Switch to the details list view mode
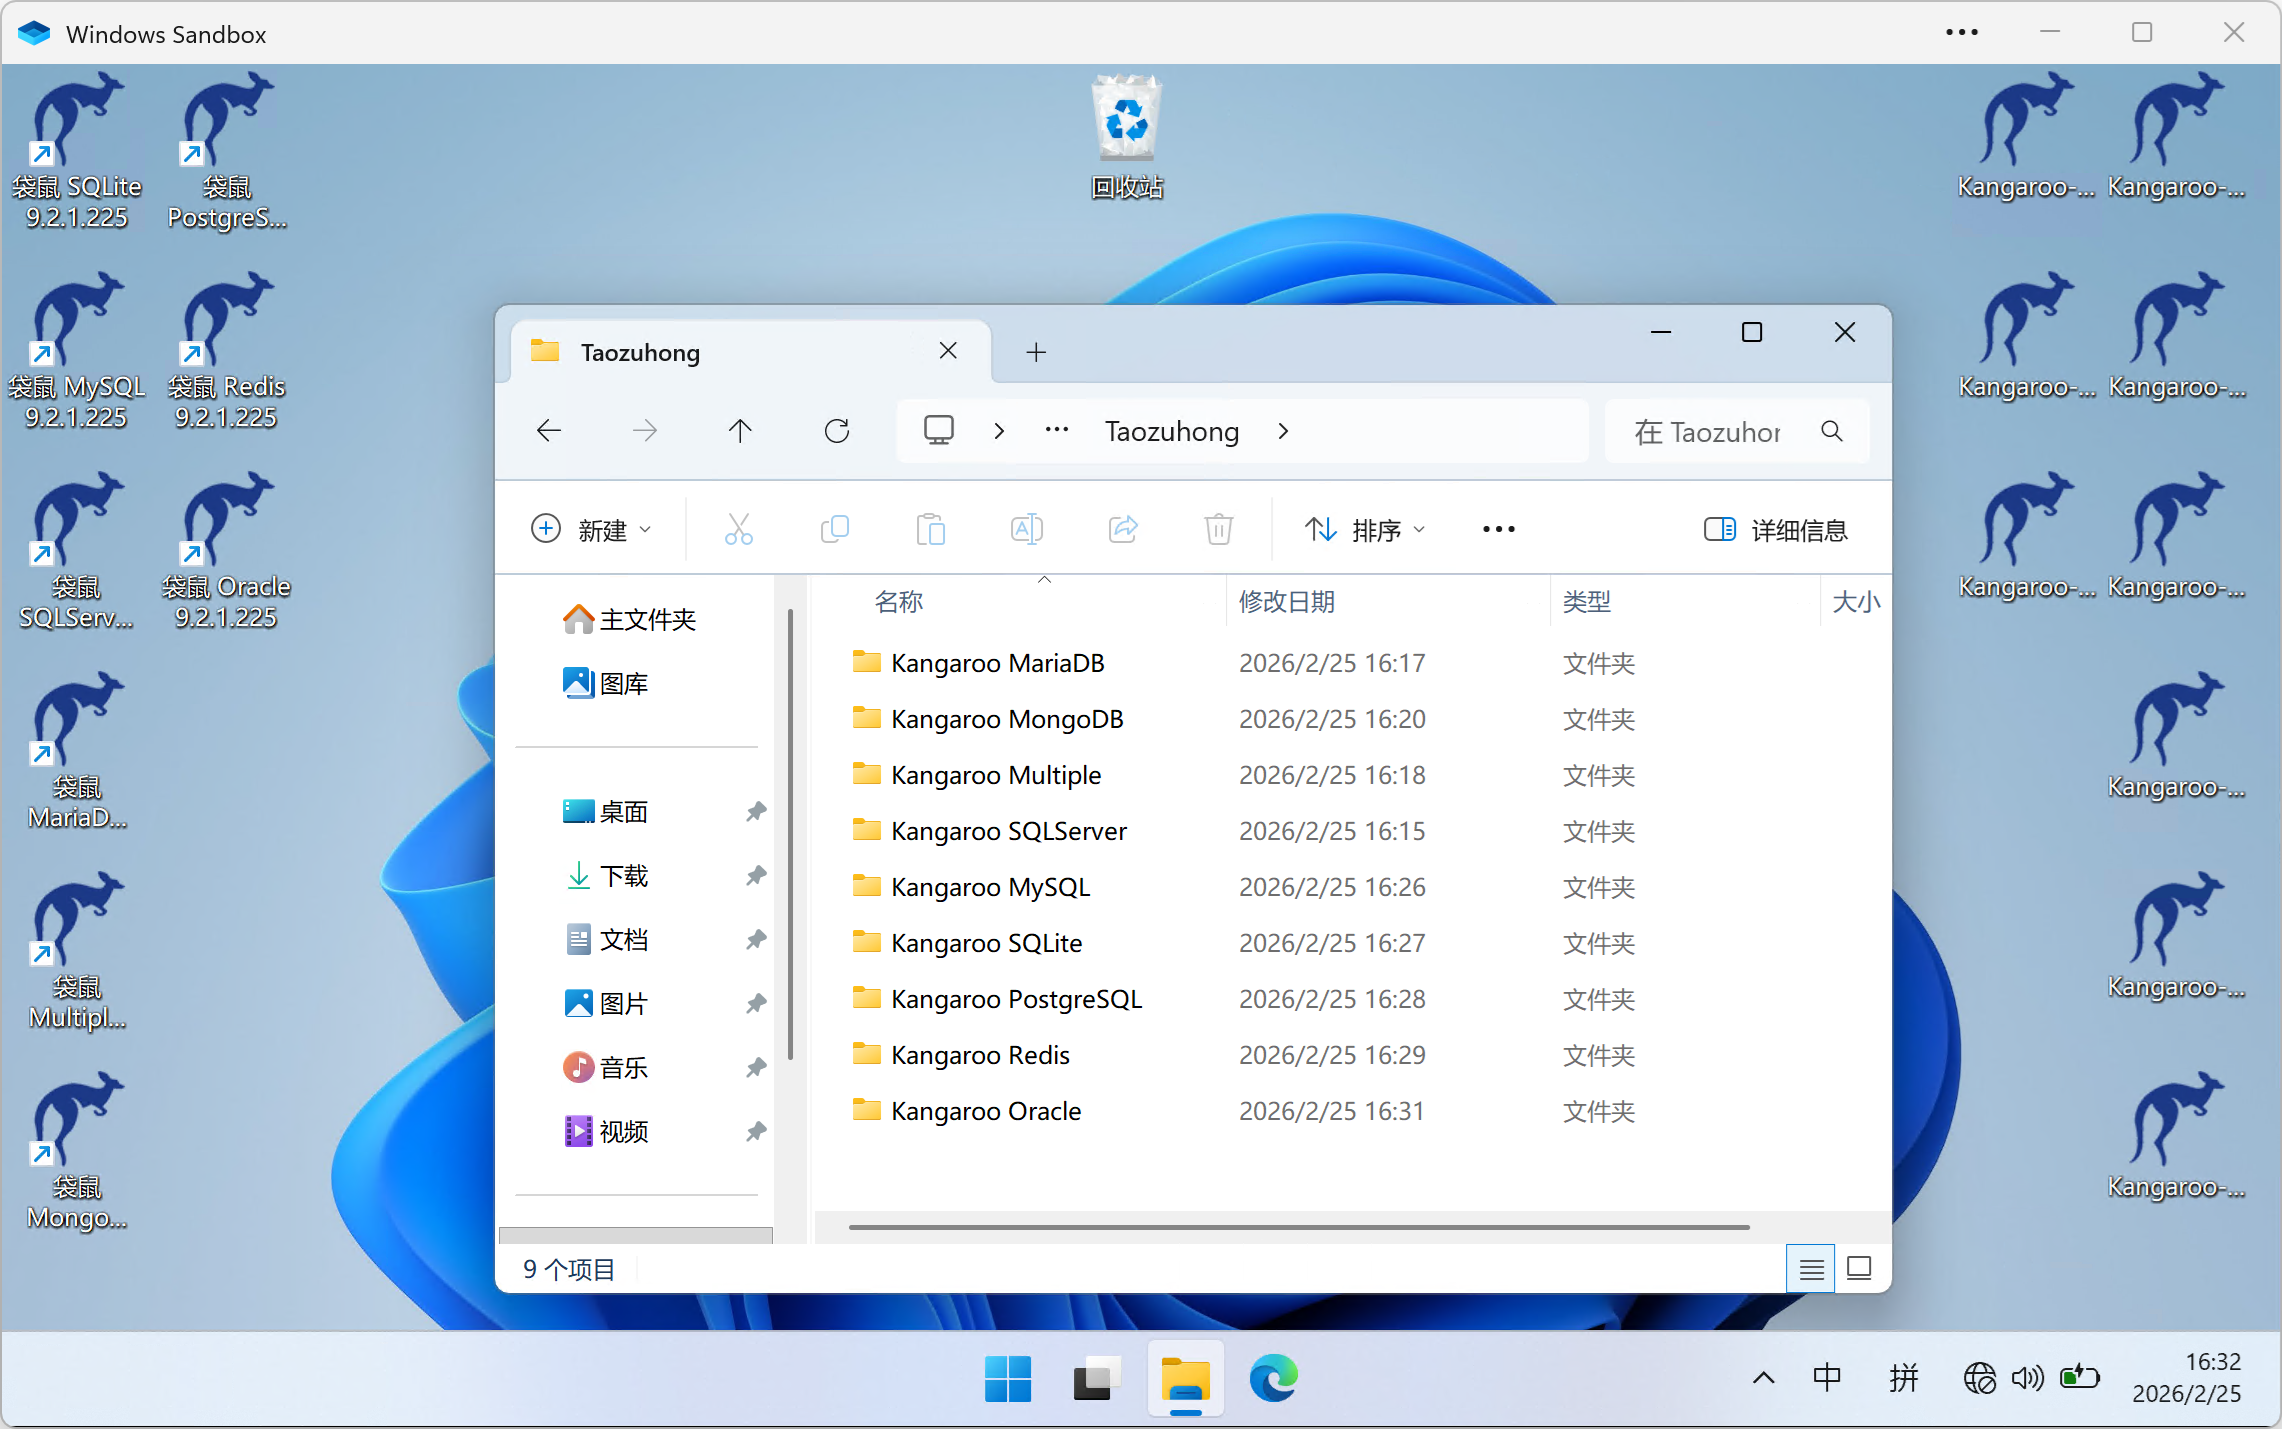 pos(1811,1269)
